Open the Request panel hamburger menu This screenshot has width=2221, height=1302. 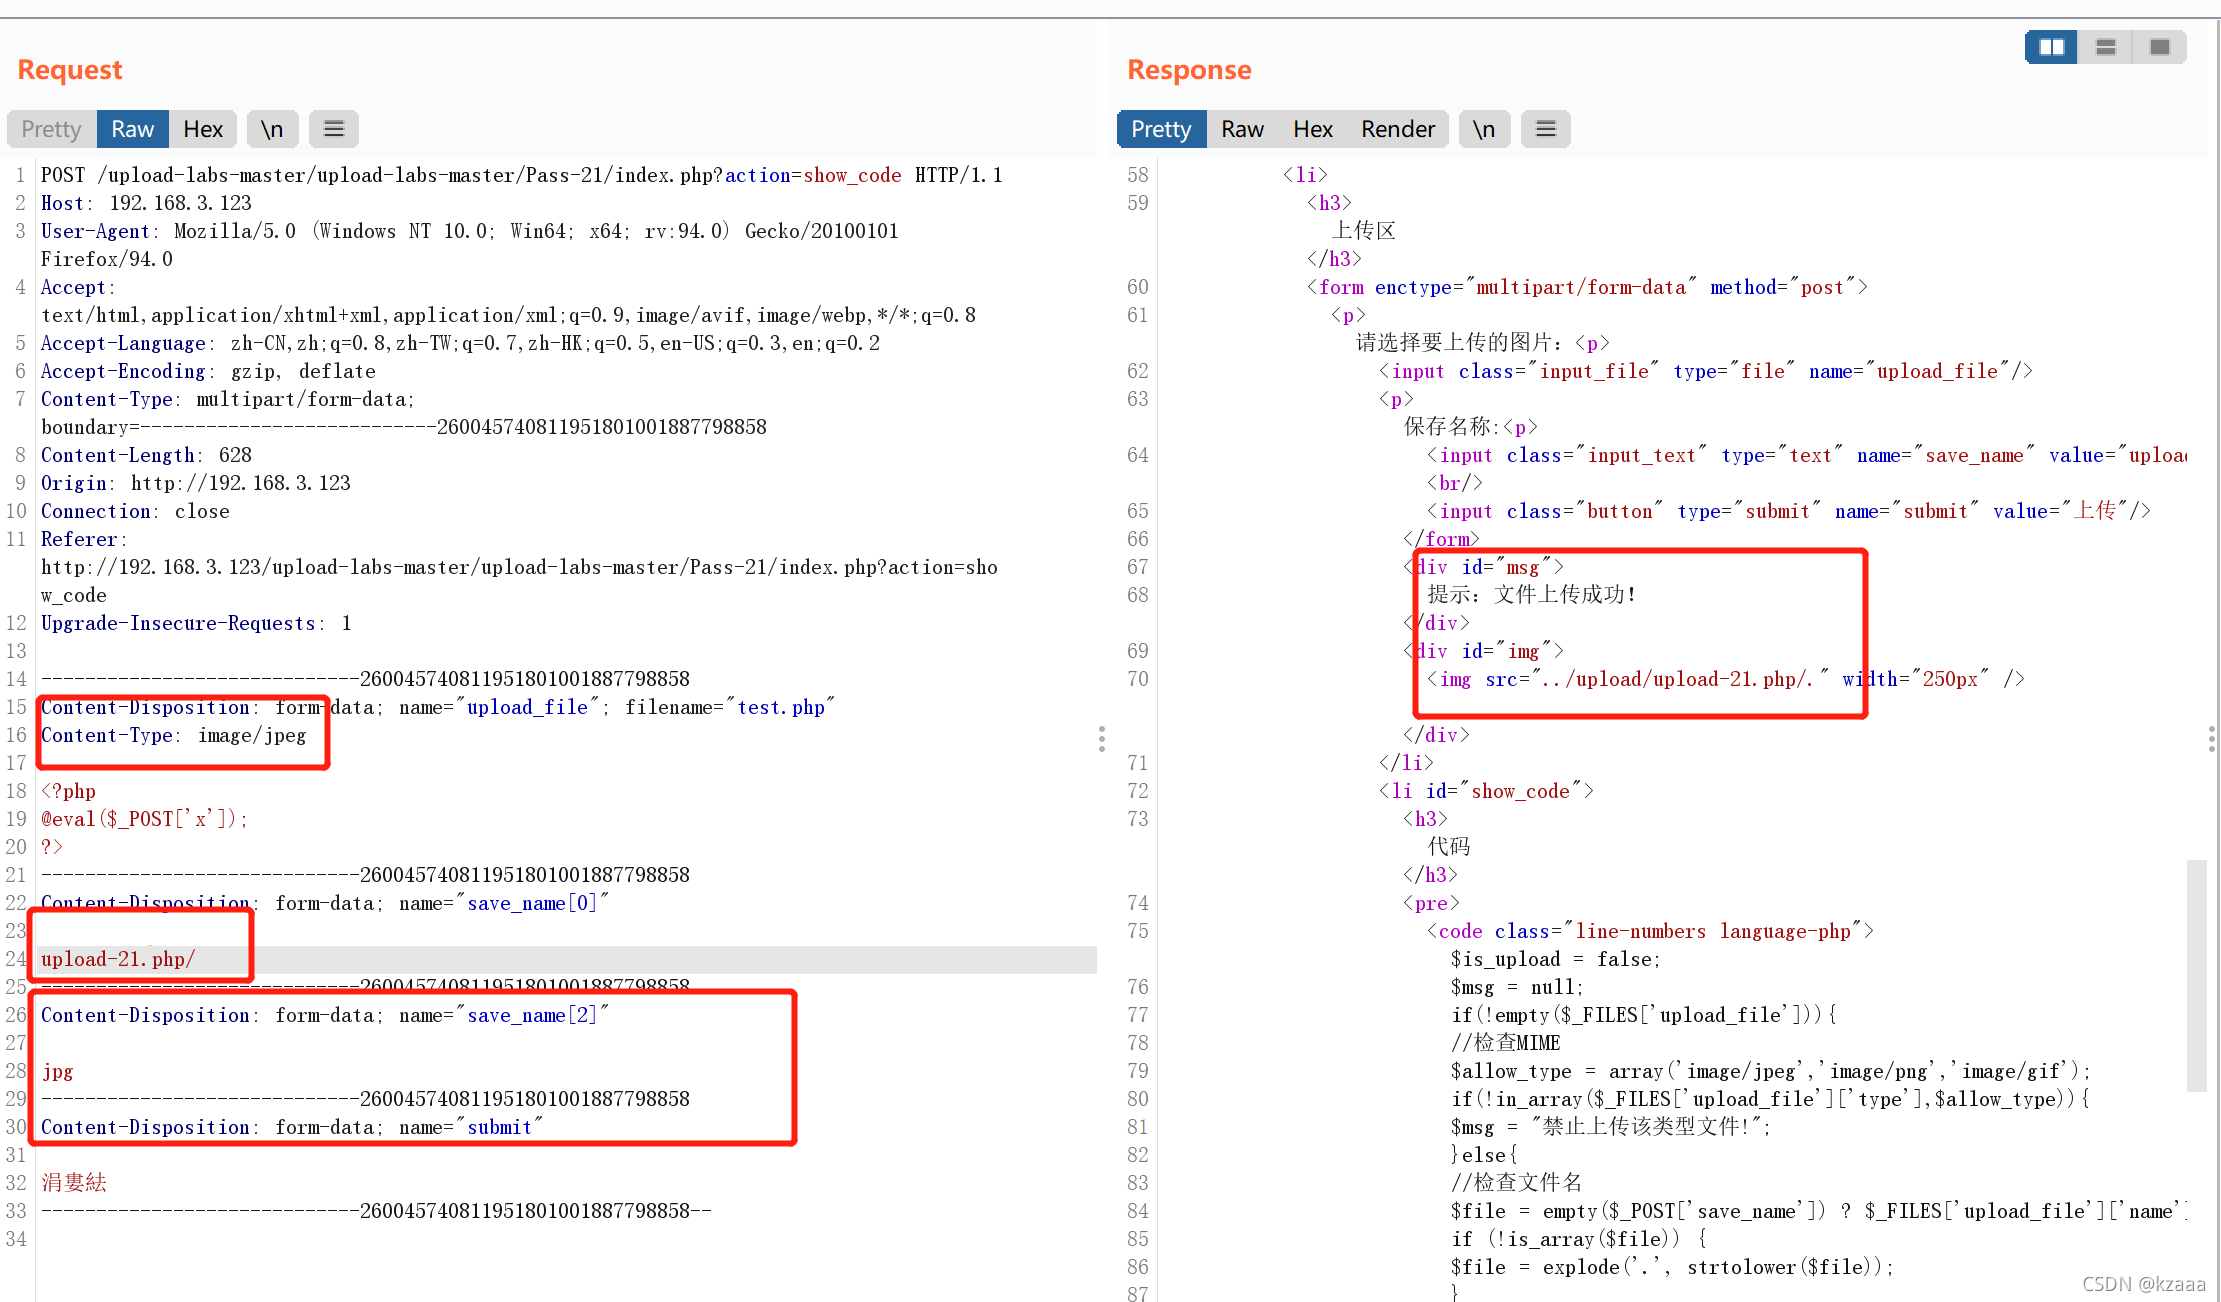click(x=334, y=129)
